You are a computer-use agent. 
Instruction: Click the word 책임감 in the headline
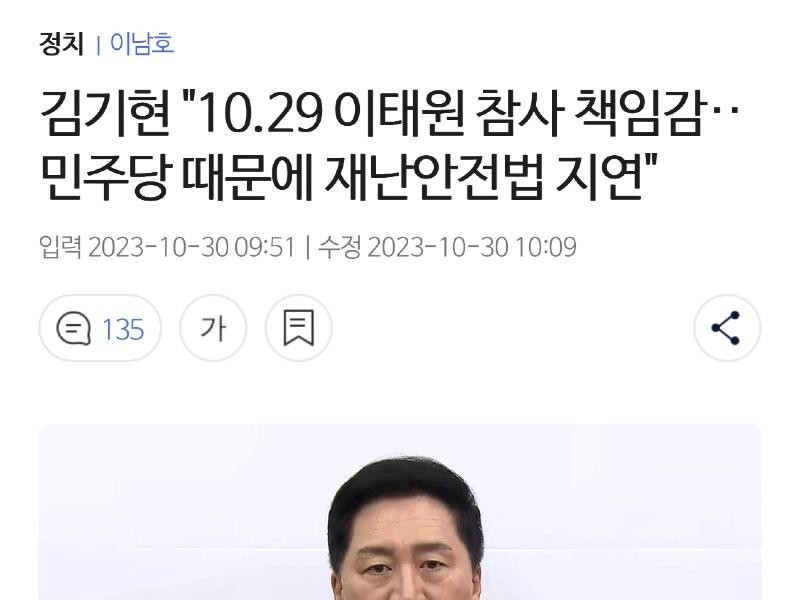pyautogui.click(x=639, y=113)
